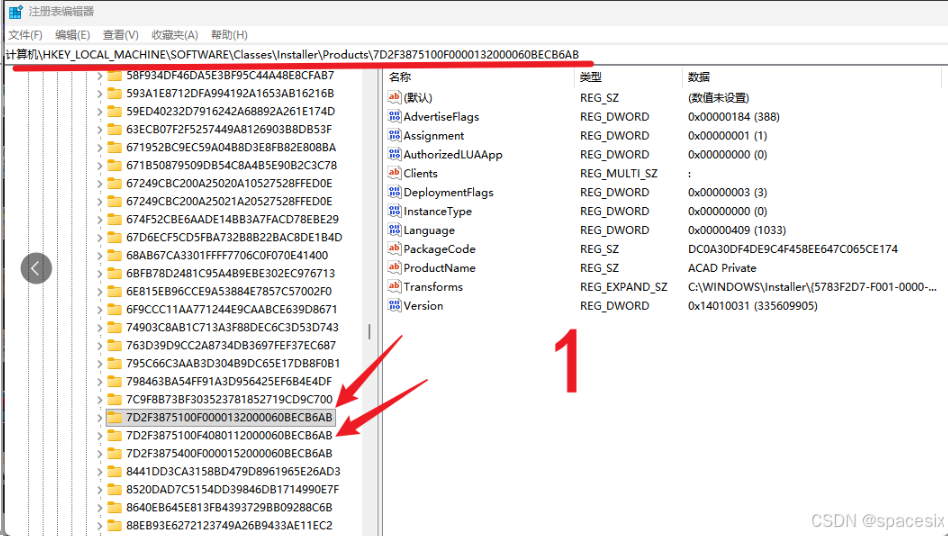Click the Transforms C:\WINDOWS\Installer data
Image resolution: width=948 pixels, height=536 pixels.
click(x=813, y=287)
